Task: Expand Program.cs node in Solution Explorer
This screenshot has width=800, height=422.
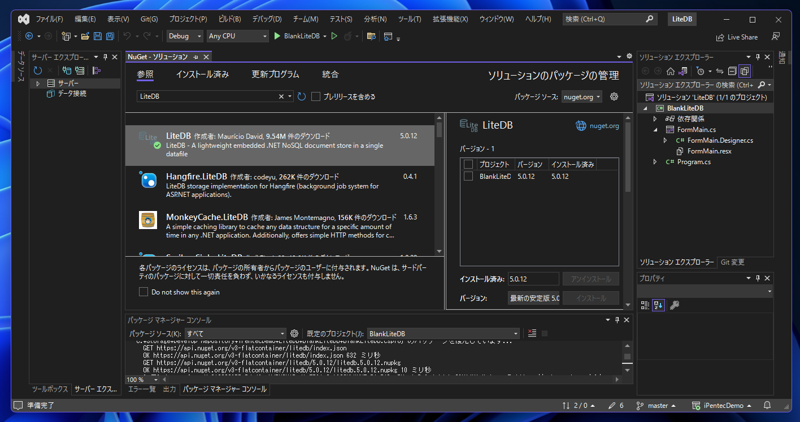Action: (x=655, y=162)
